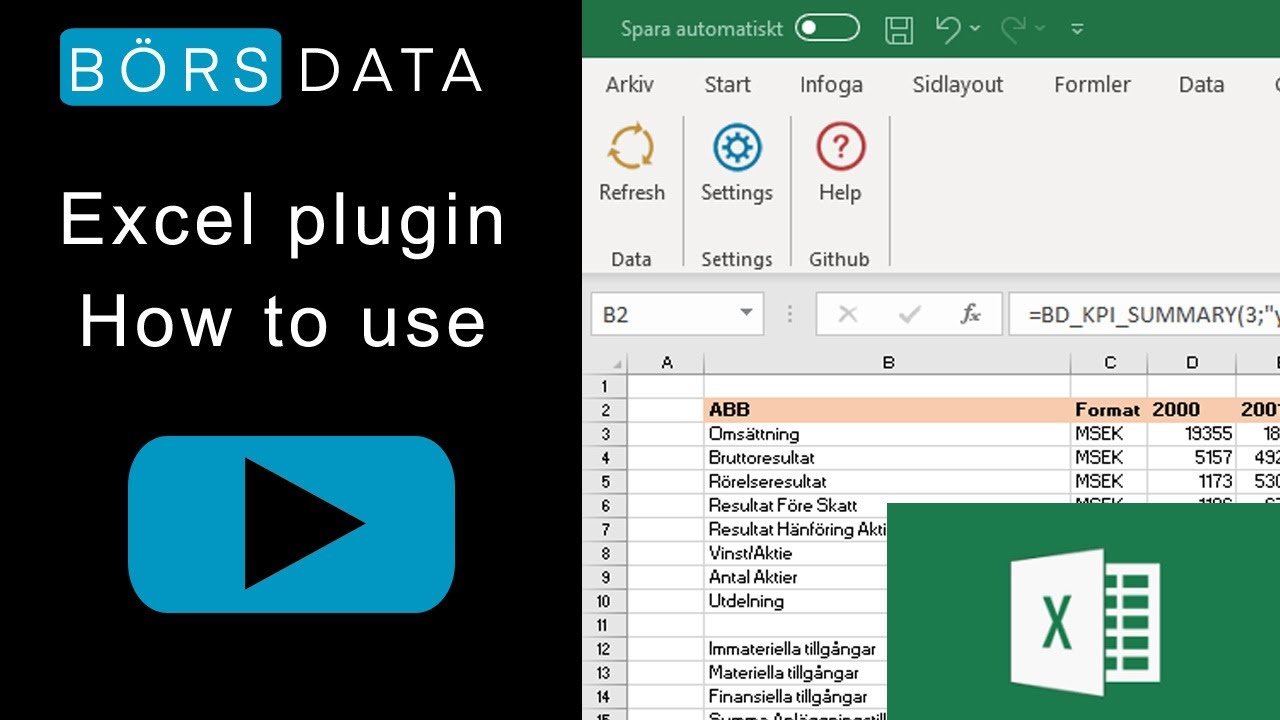Select the Format header cell
The image size is (1280, 720).
coord(1109,410)
